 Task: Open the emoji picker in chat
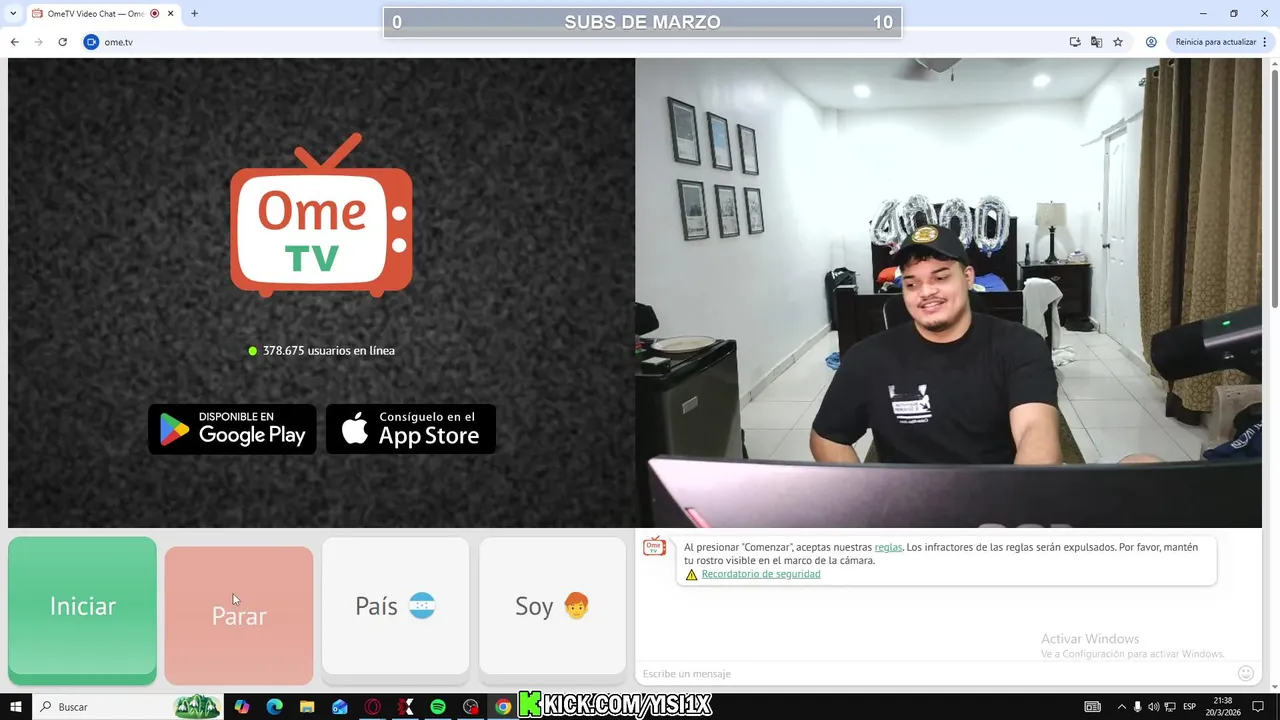point(1246,674)
